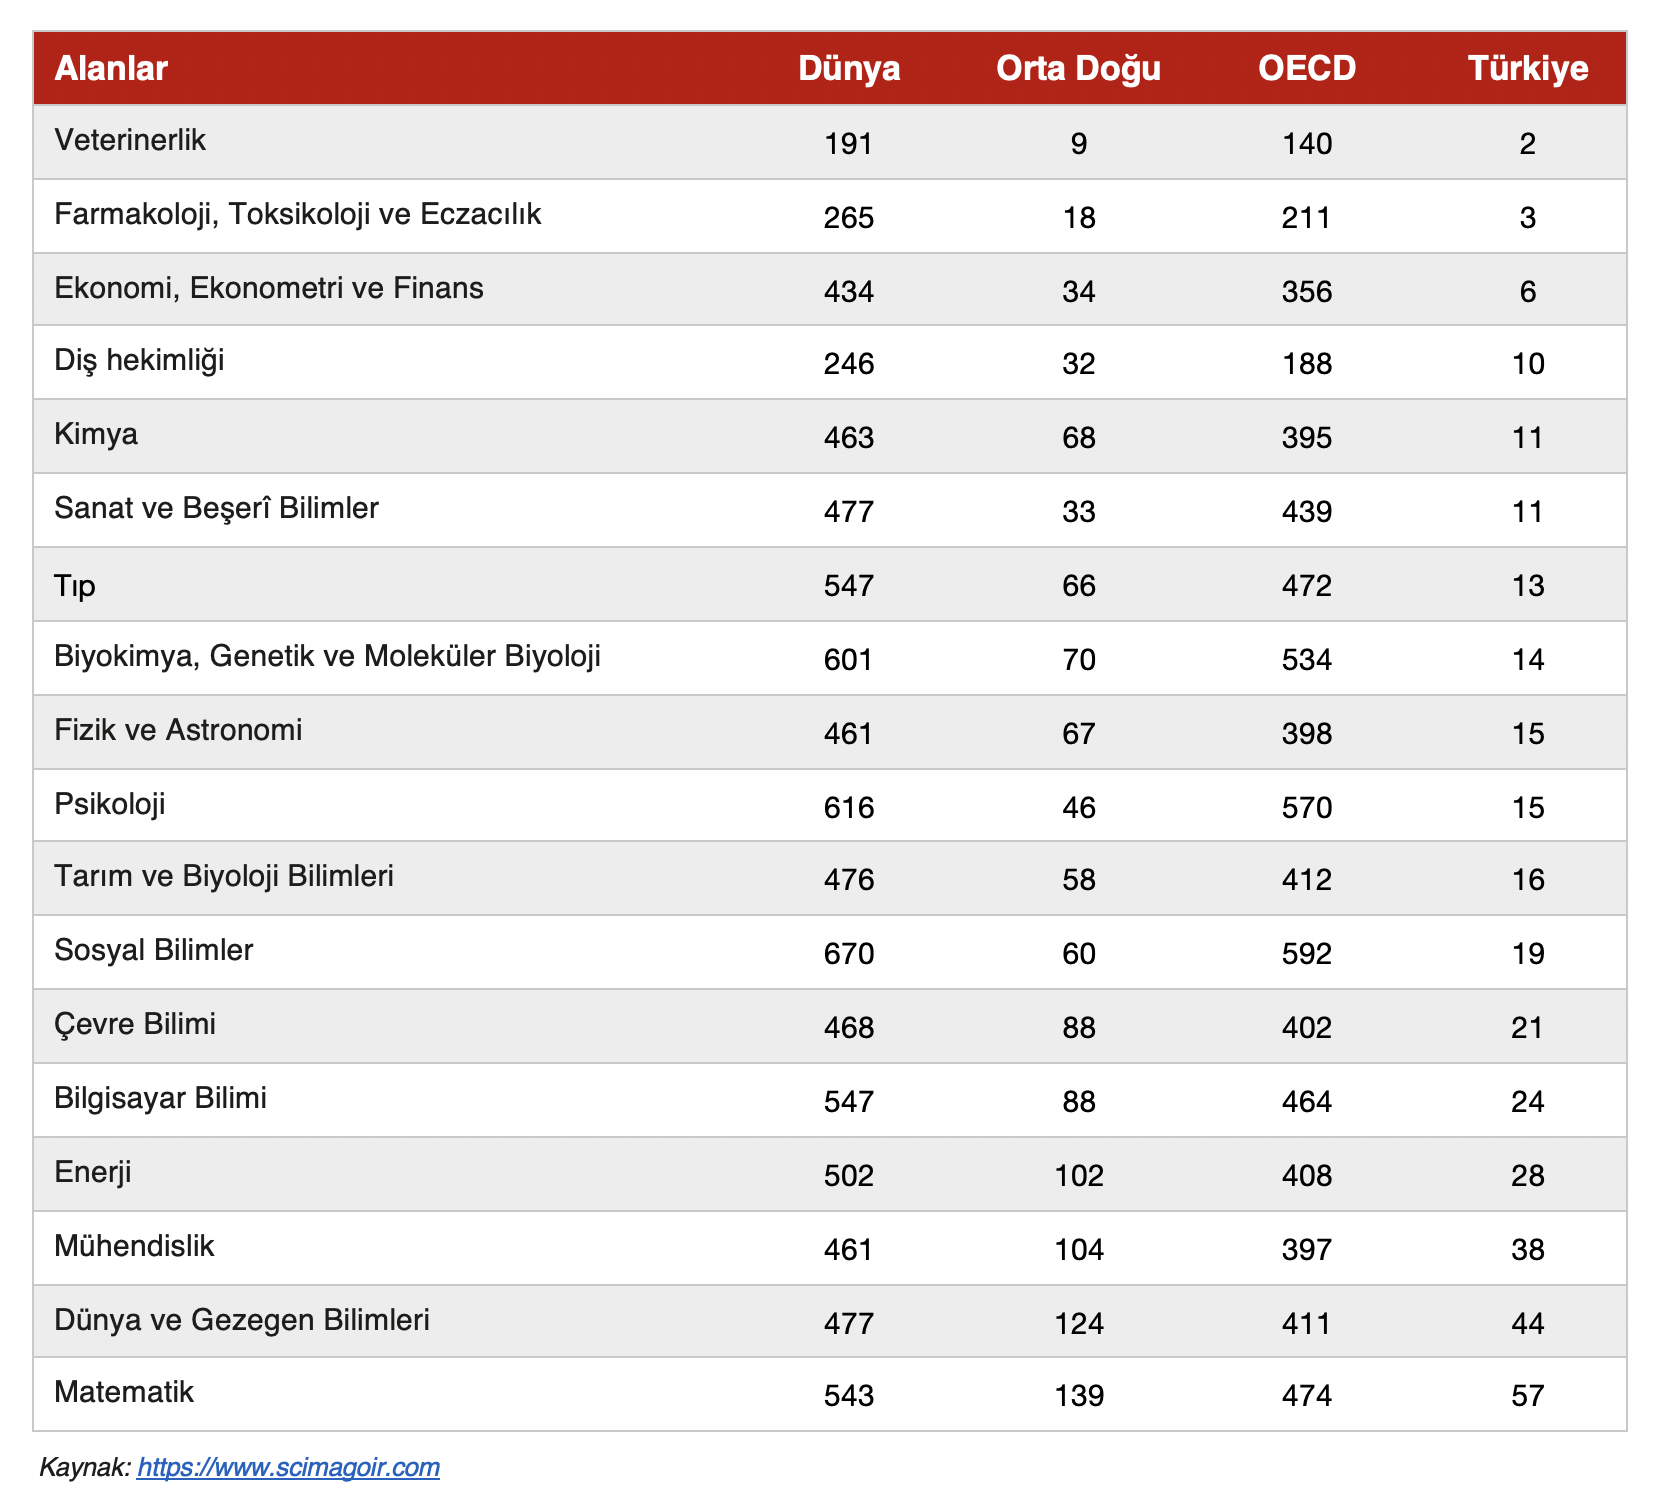Select the Orta Doğu column header
The width and height of the screenshot is (1664, 1512).
1078,68
